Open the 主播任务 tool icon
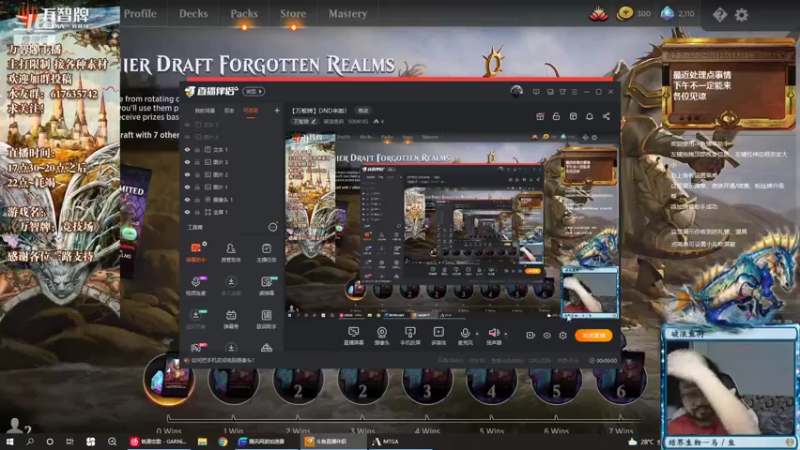The height and width of the screenshot is (450, 800). (266, 252)
